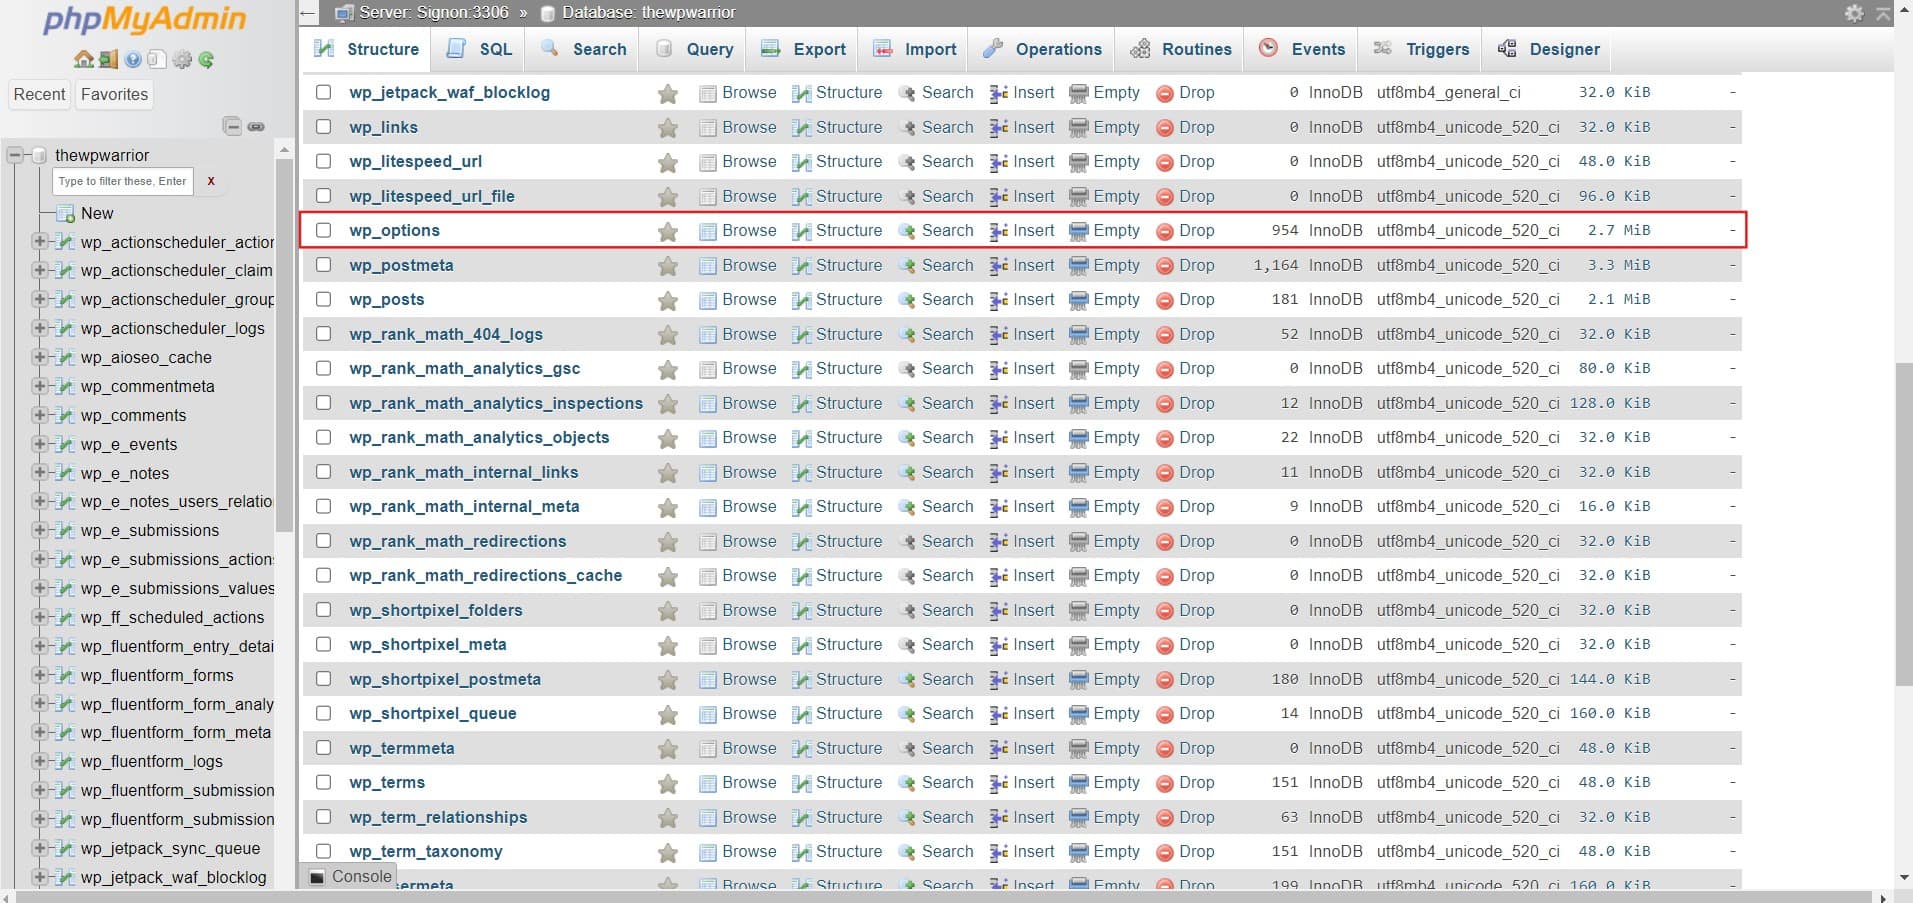The width and height of the screenshot is (1913, 903).
Task: Switch to the Routines tab
Action: tap(1181, 49)
